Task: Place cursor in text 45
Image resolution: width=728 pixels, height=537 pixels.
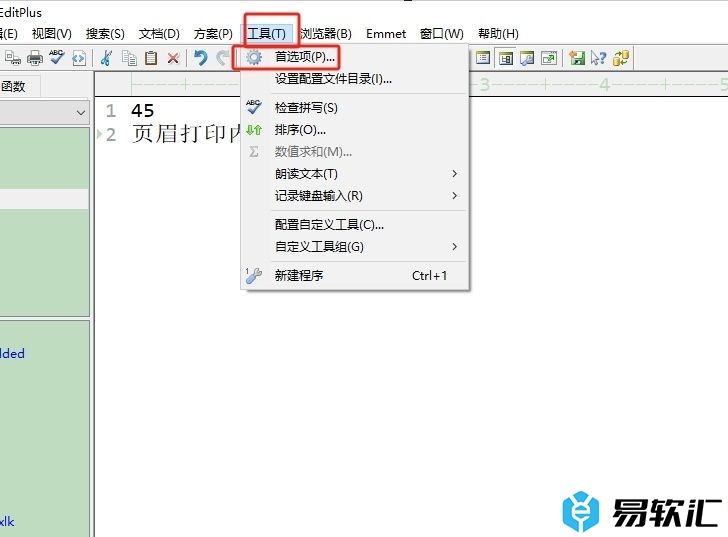Action: pyautogui.click(x=143, y=110)
